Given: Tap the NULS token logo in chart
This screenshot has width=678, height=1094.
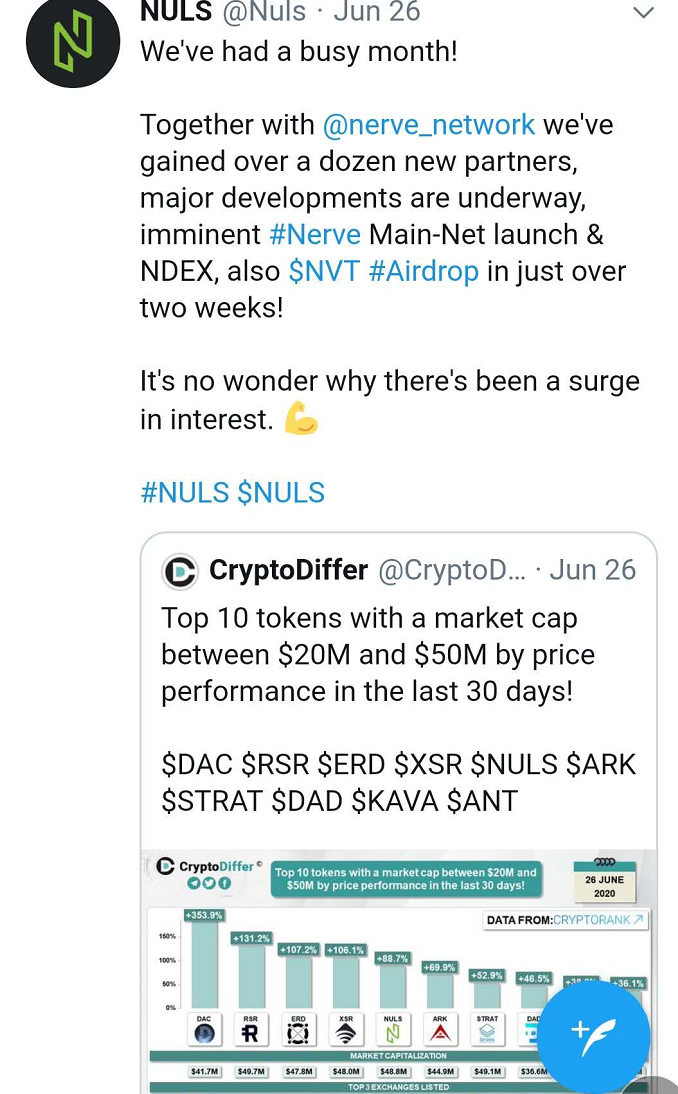Looking at the screenshot, I should (x=393, y=1032).
